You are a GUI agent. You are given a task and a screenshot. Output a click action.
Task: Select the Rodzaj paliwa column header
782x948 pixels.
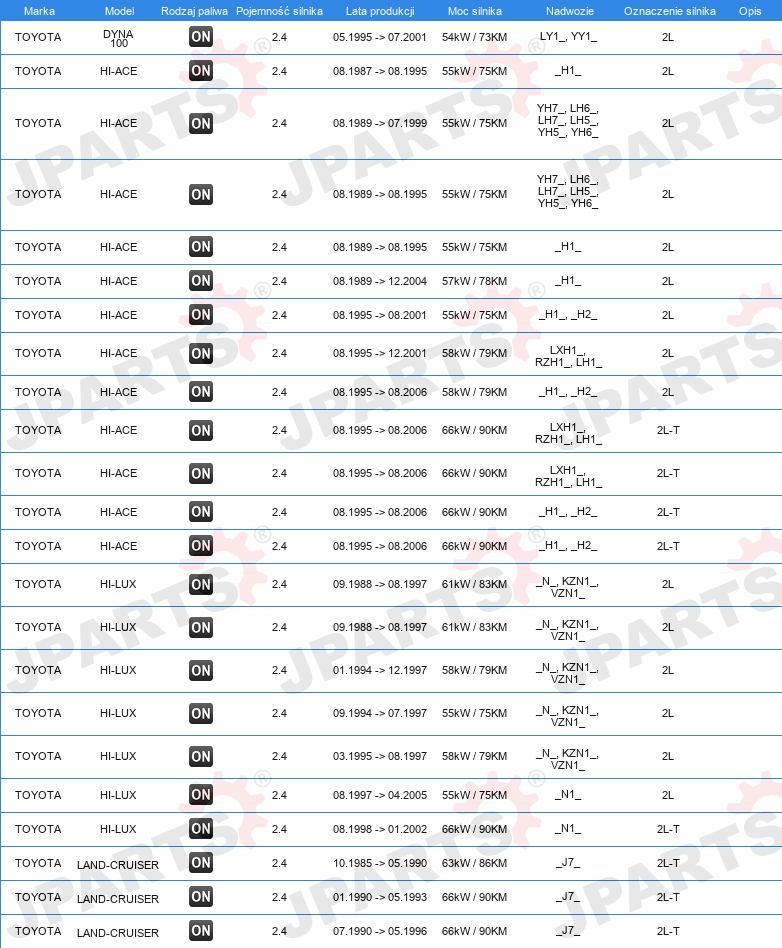(x=194, y=11)
